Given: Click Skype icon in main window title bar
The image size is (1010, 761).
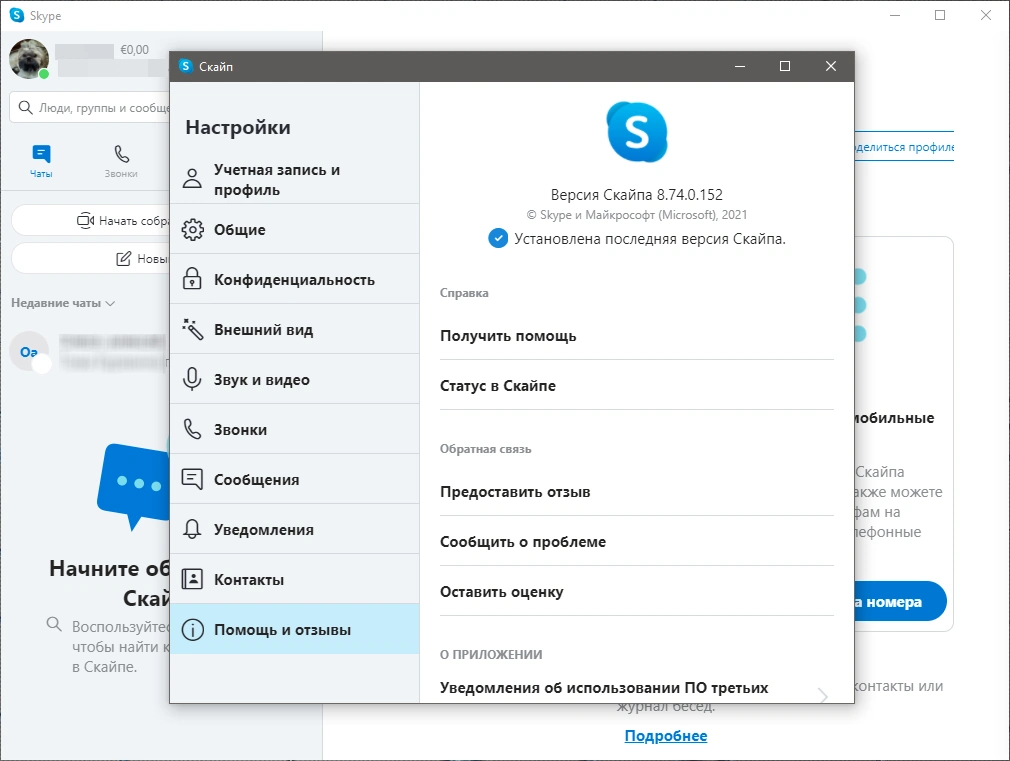Looking at the screenshot, I should pos(17,15).
